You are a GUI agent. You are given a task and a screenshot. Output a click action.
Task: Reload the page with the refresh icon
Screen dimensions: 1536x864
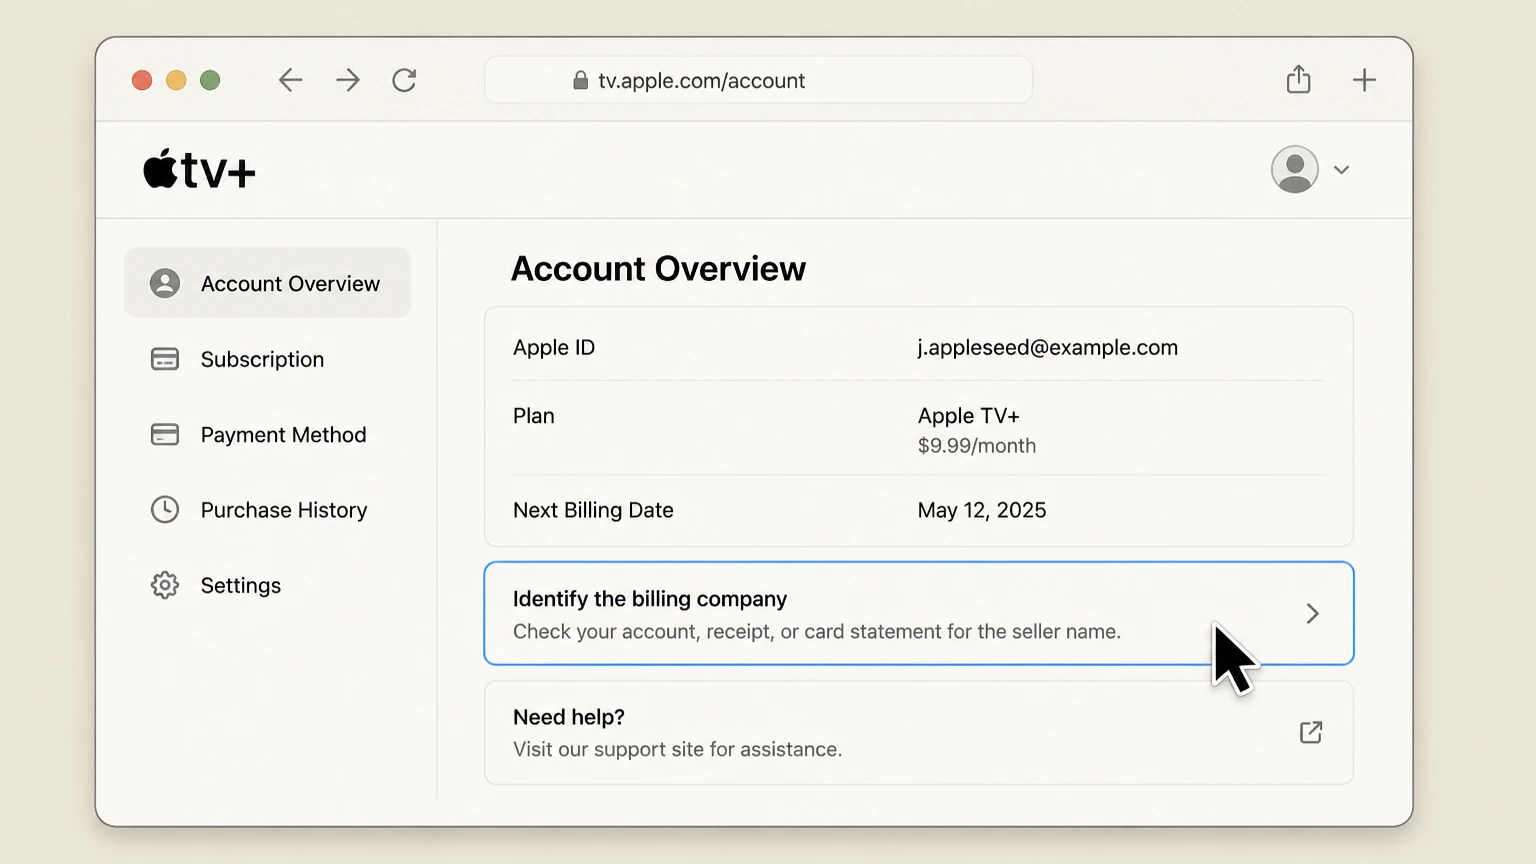point(404,80)
